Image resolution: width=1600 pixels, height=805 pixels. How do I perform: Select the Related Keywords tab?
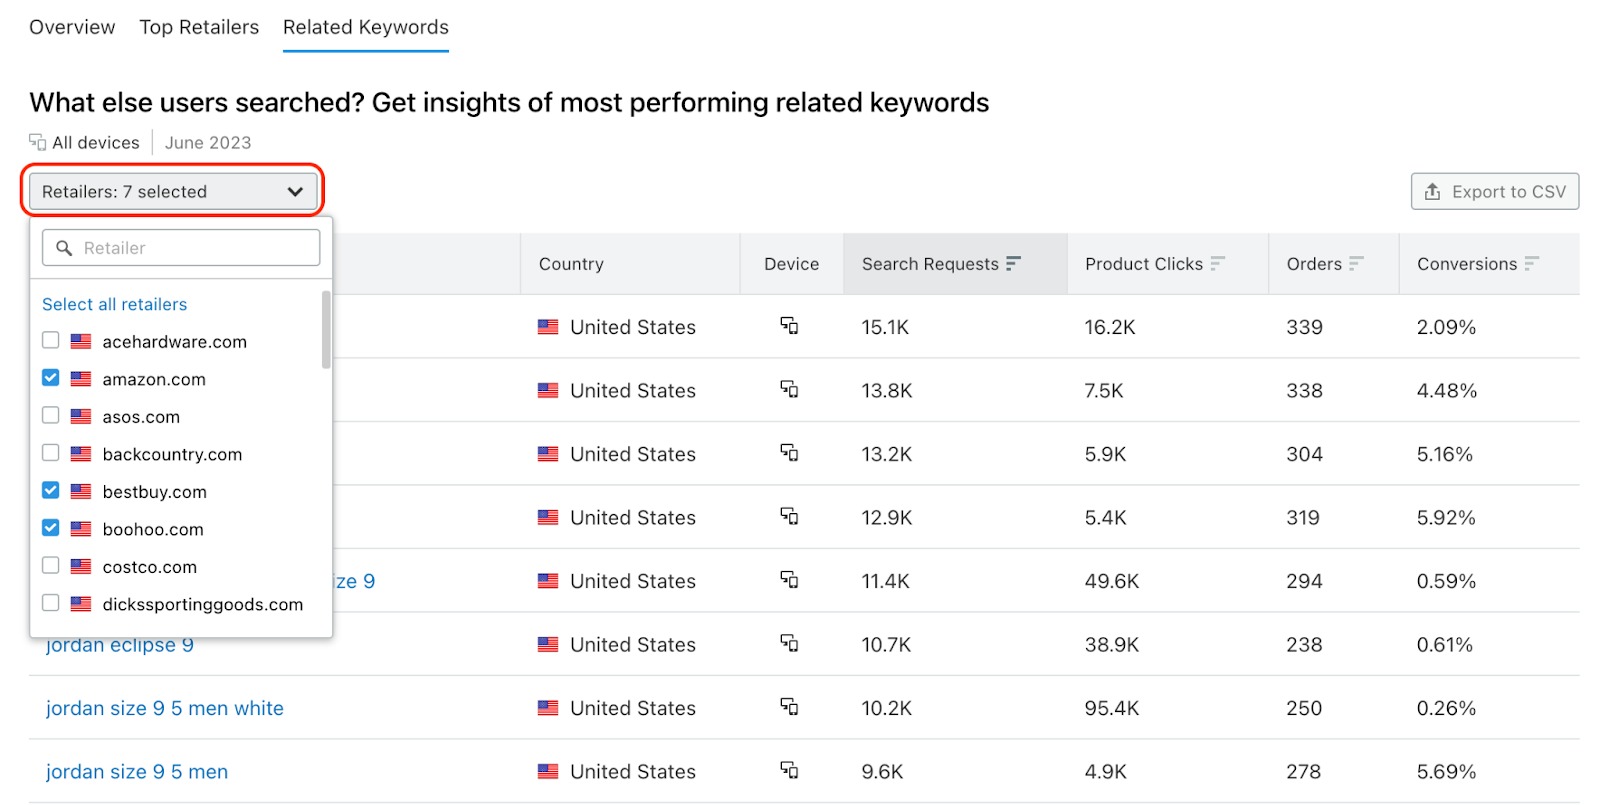(x=366, y=27)
